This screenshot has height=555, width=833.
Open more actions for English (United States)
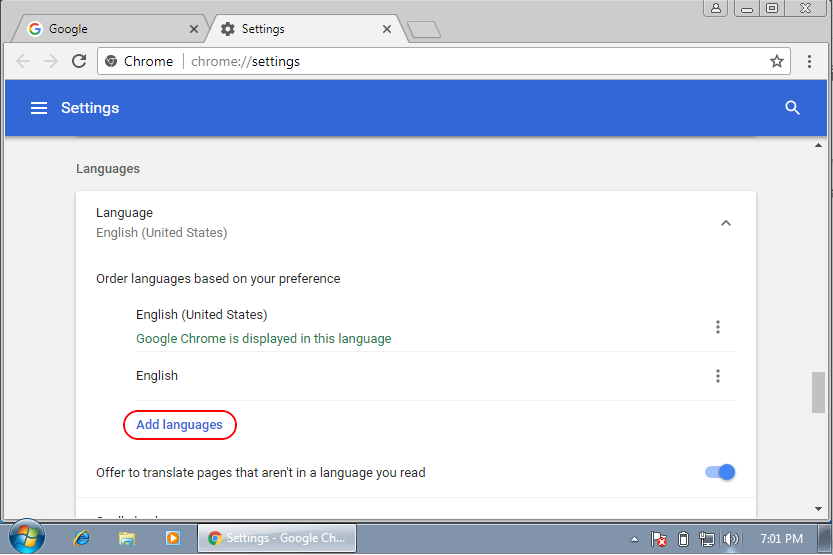(718, 327)
